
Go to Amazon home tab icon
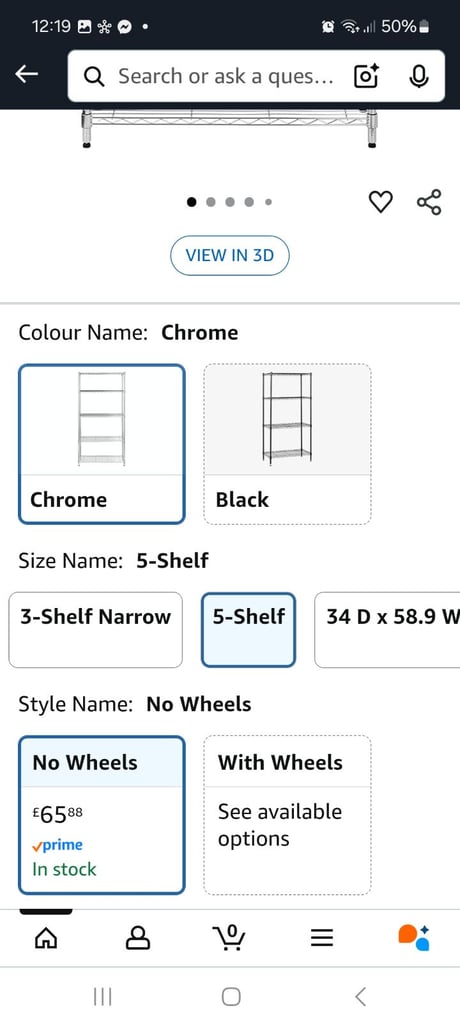[x=45, y=938]
